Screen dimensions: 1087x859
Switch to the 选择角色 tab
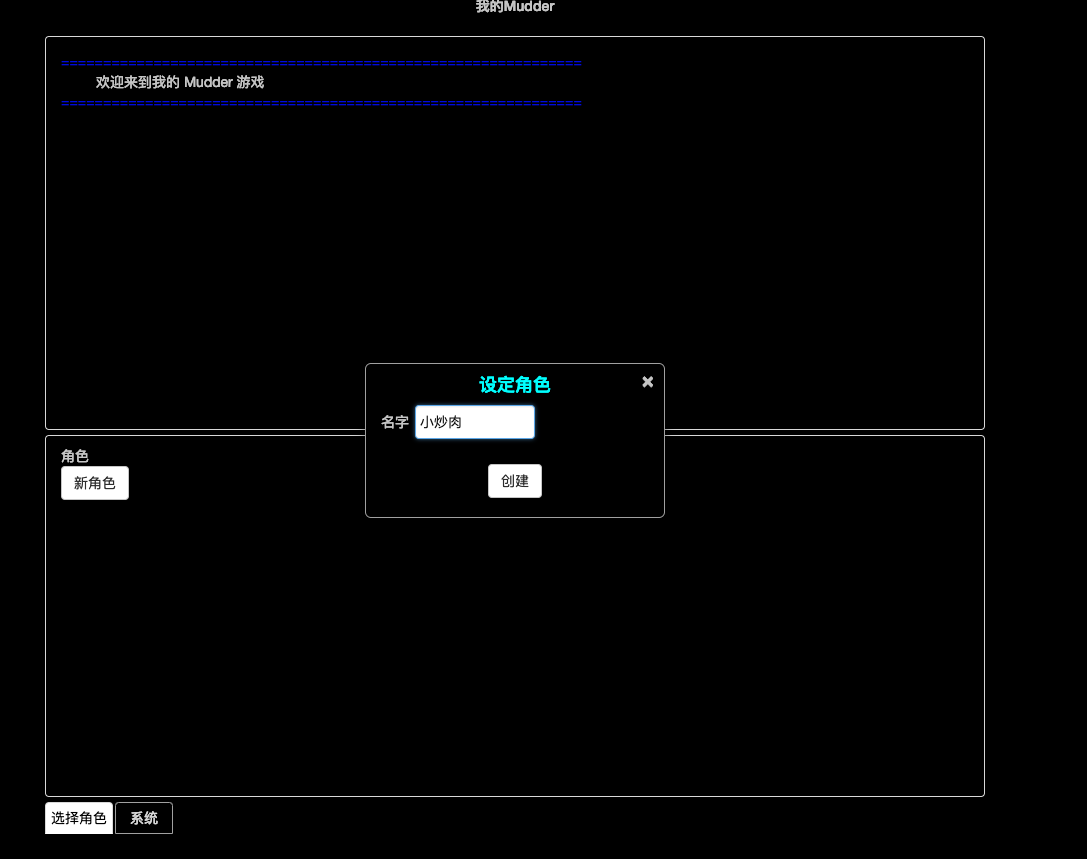click(x=79, y=818)
